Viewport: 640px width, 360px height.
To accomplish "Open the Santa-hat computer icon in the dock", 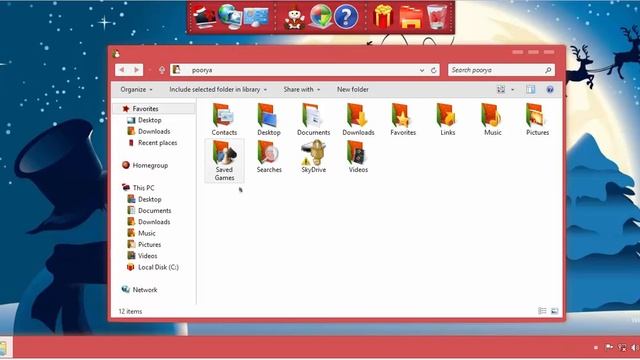I will 204,17.
